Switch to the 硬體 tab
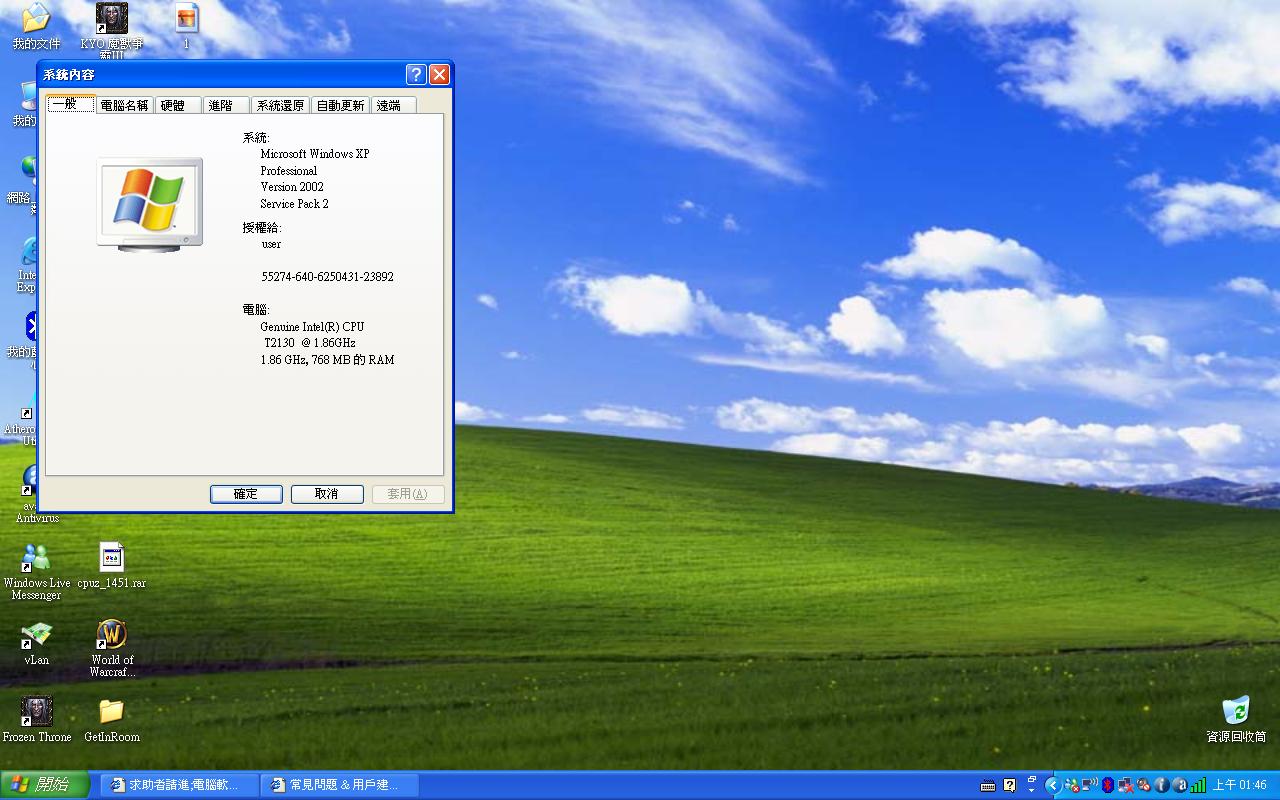 pyautogui.click(x=173, y=105)
